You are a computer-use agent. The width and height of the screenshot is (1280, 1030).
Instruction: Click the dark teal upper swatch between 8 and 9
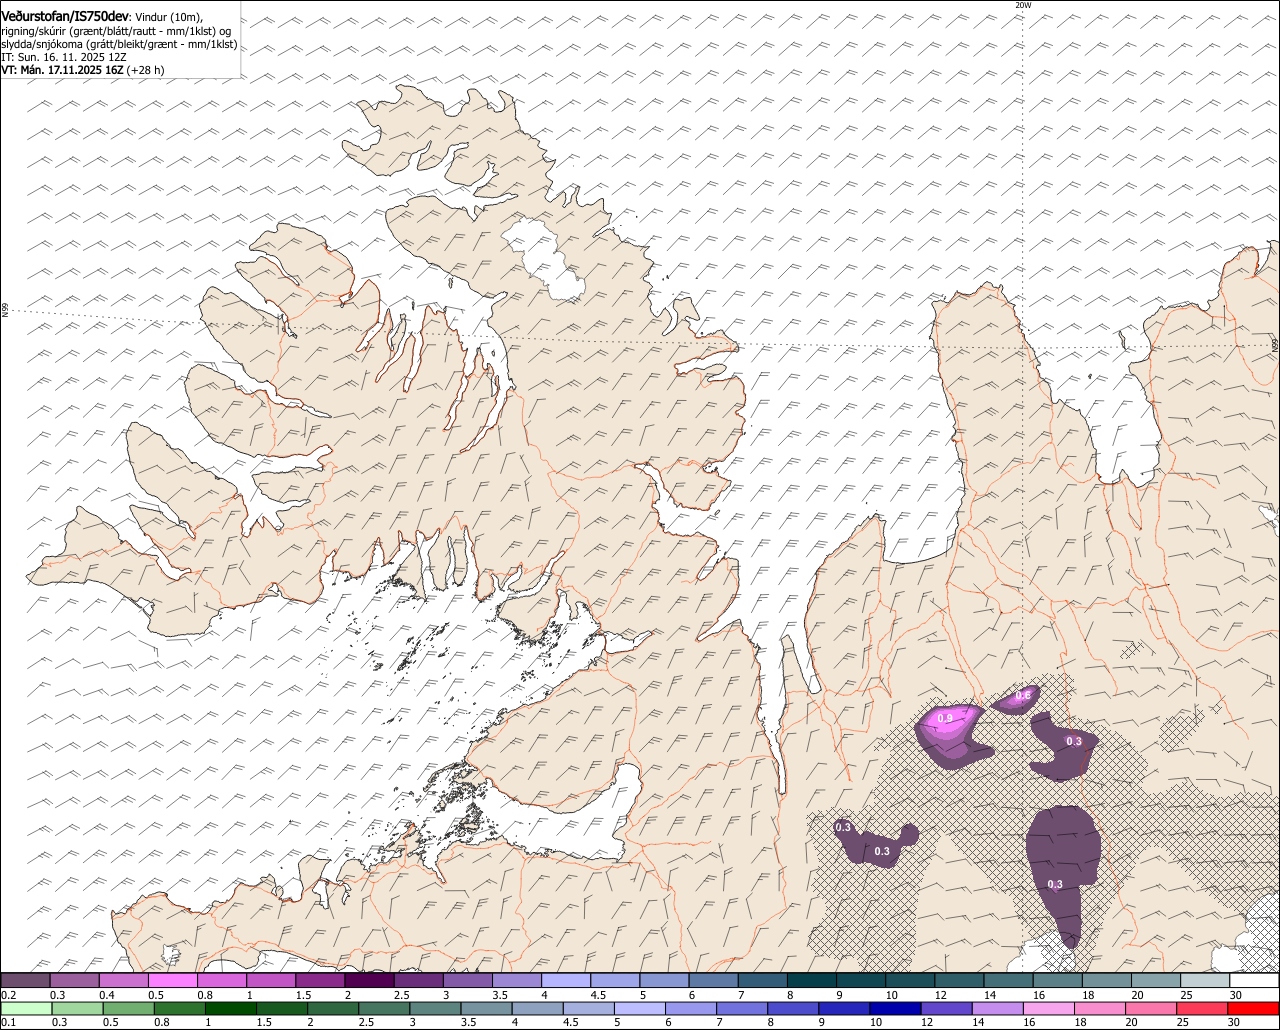(x=812, y=981)
